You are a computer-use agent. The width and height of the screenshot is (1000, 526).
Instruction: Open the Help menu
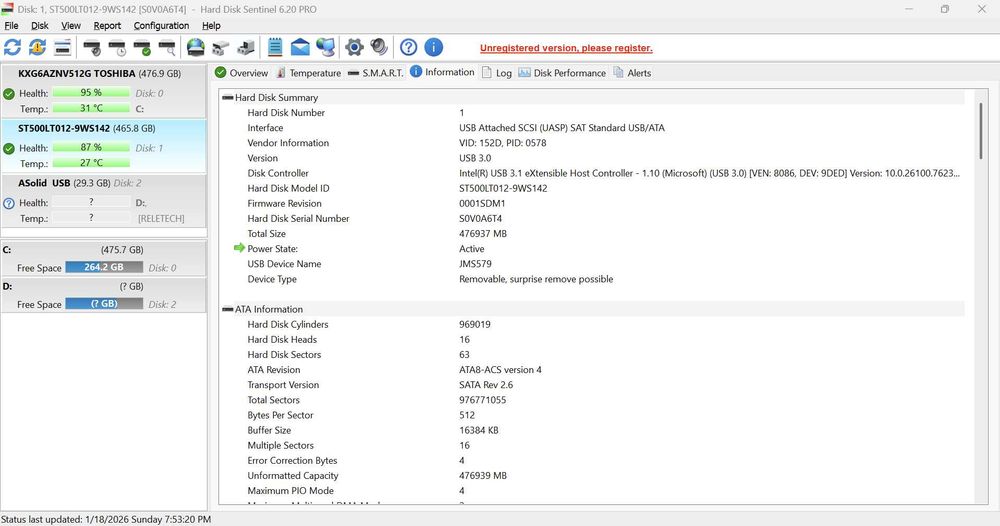[x=211, y=26]
